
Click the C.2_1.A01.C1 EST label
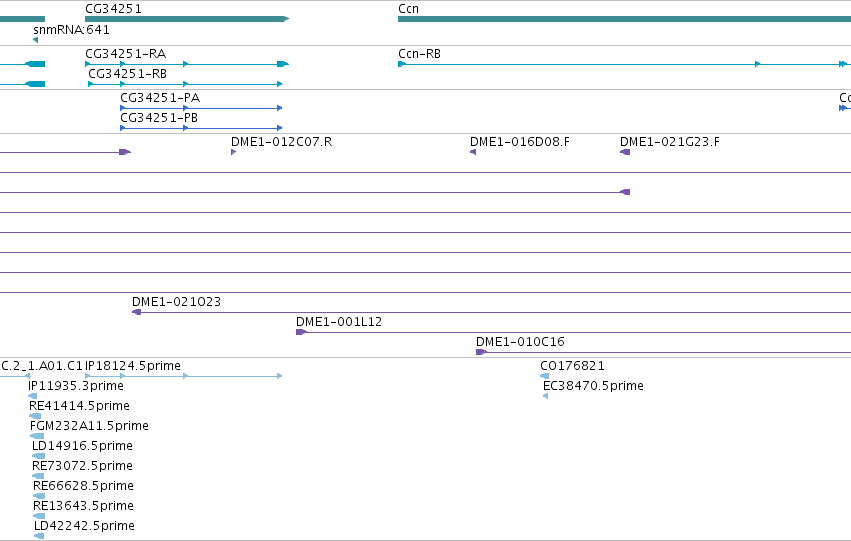pyautogui.click(x=42, y=366)
